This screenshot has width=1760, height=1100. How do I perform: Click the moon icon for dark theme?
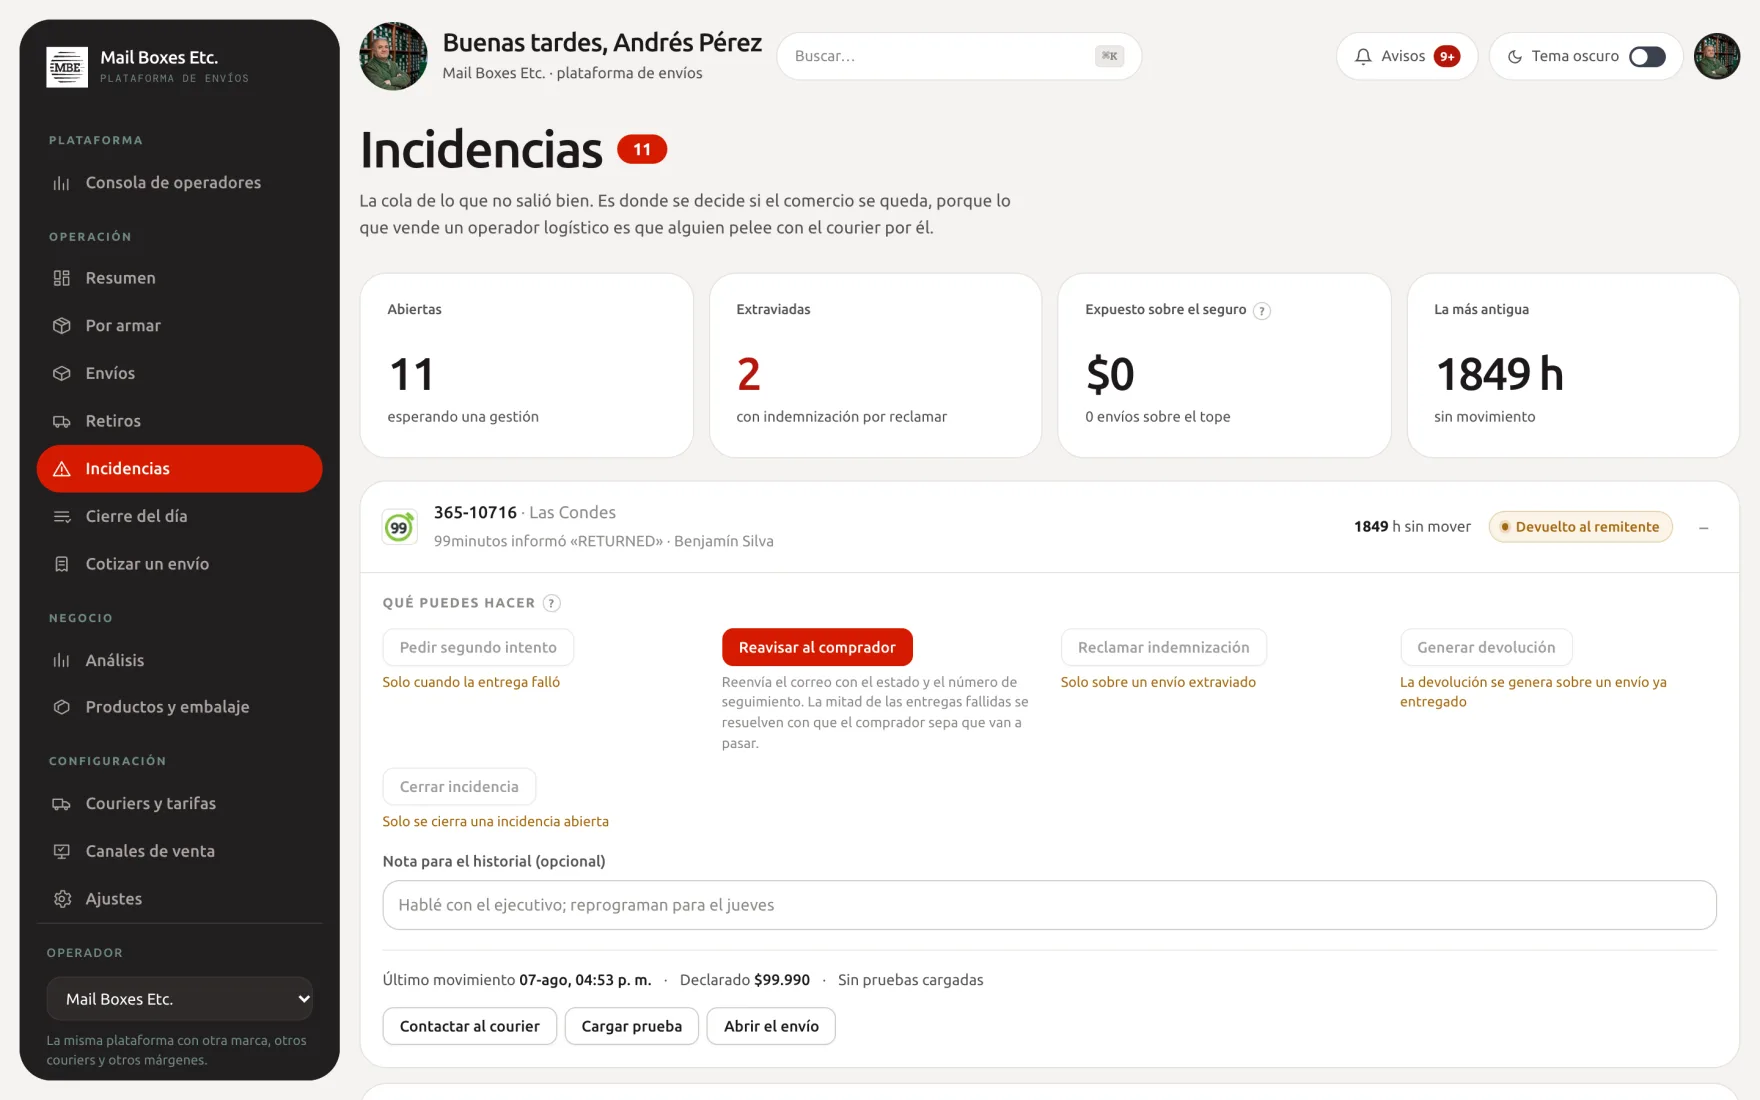point(1515,57)
